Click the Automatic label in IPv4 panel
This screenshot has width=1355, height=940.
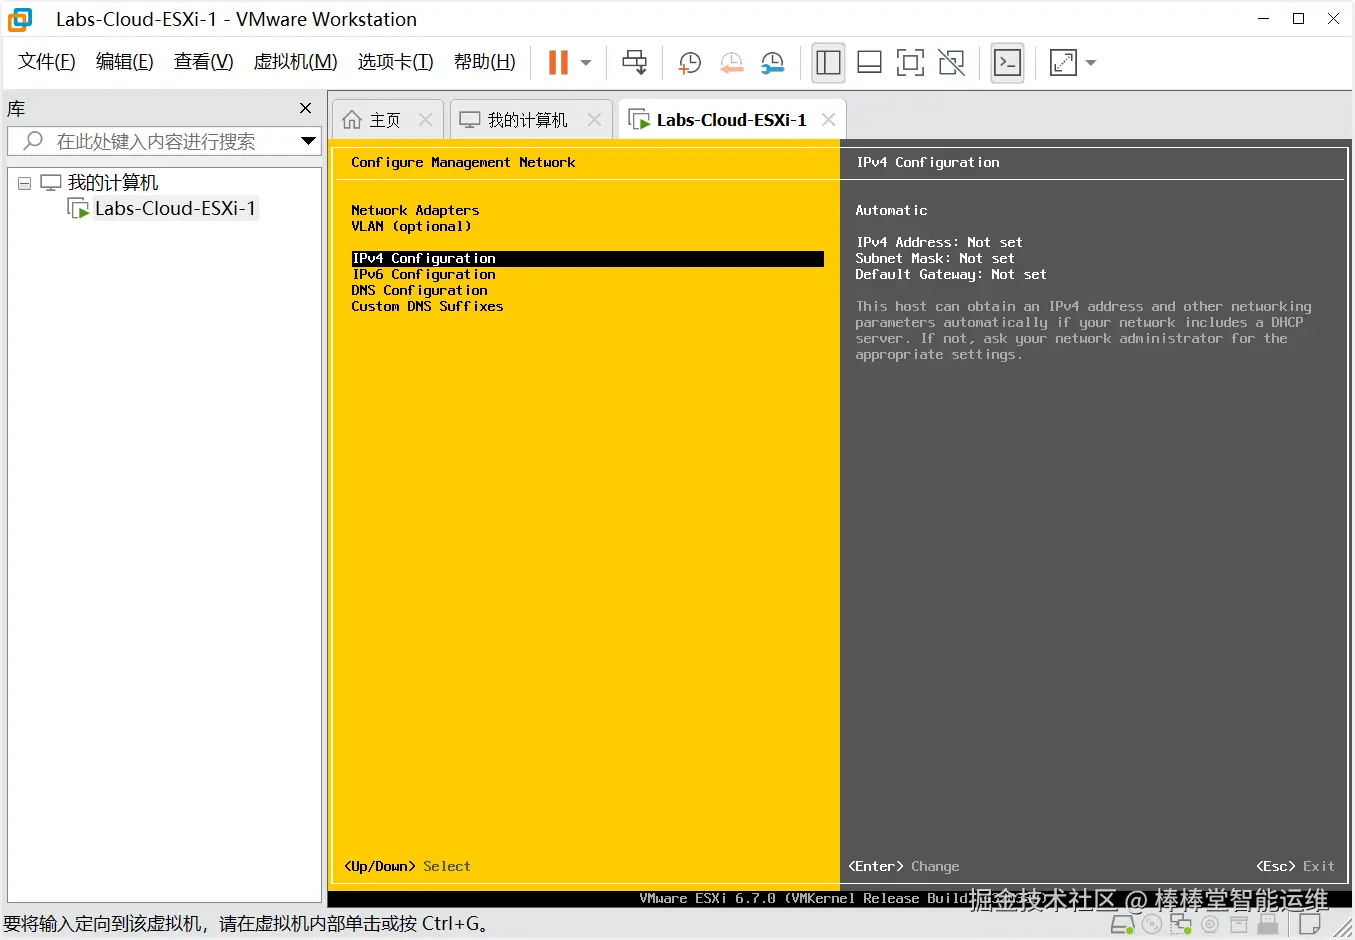pos(891,210)
